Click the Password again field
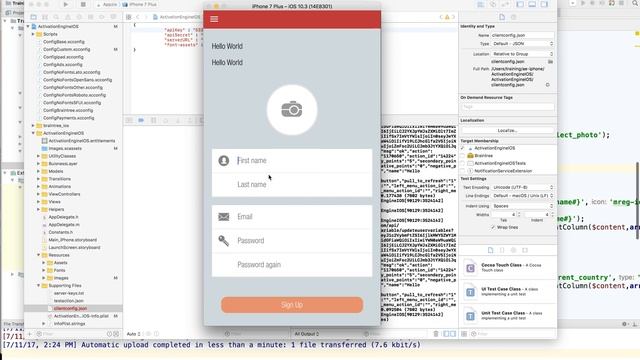640x360 pixels. pyautogui.click(x=292, y=265)
